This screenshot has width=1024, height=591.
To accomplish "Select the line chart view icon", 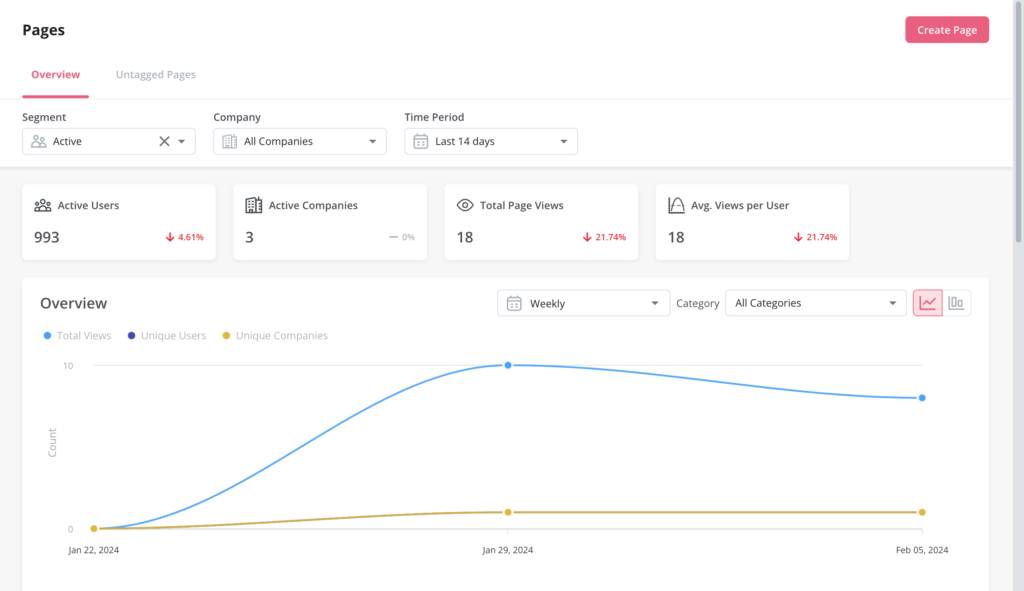I will pyautogui.click(x=926, y=302).
